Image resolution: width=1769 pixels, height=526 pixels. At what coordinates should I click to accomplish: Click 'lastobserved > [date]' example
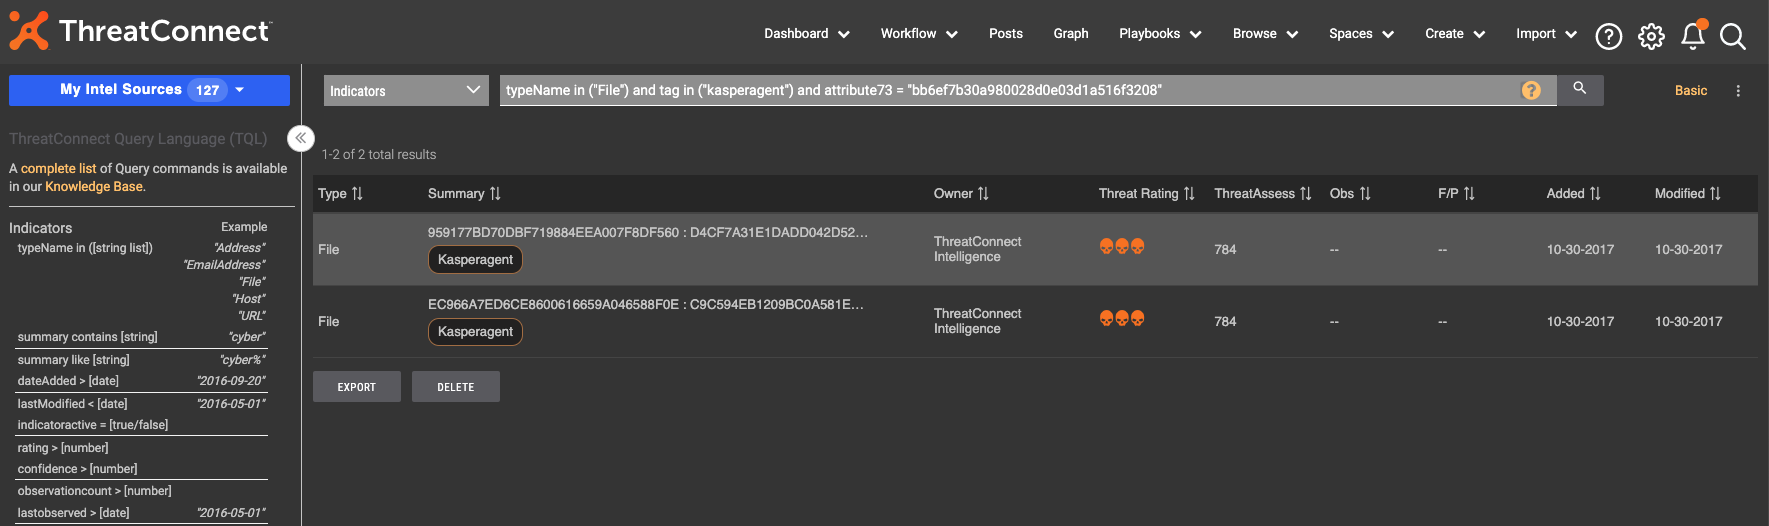click(73, 513)
